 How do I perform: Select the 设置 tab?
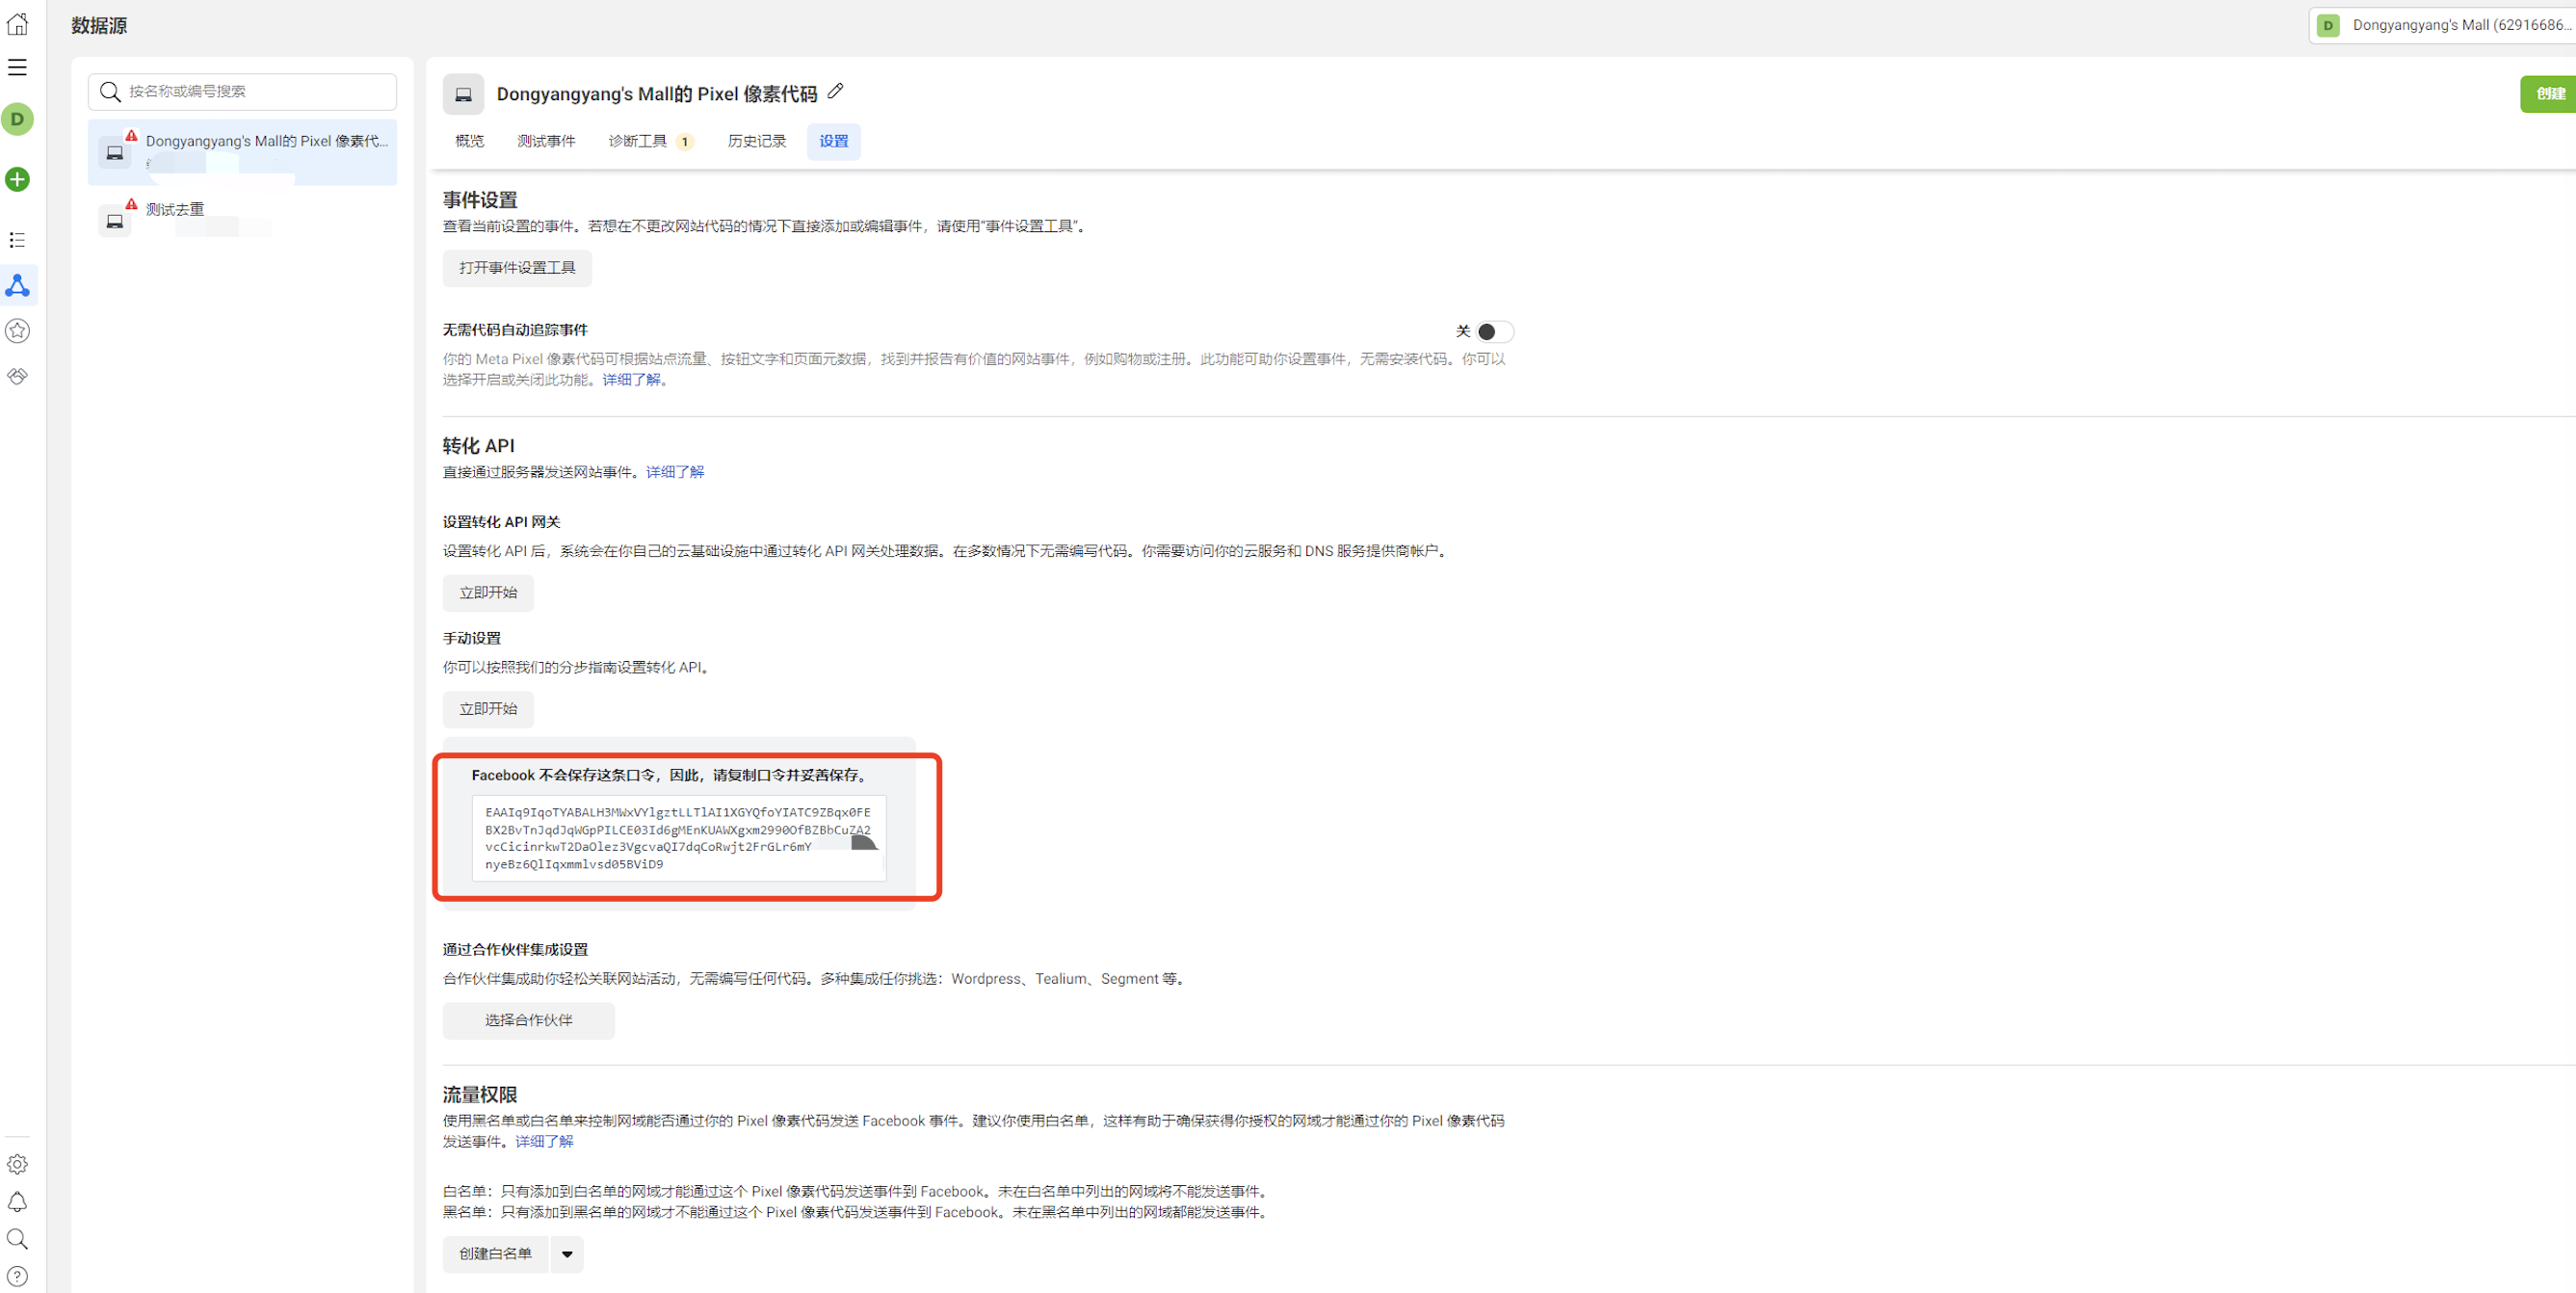click(x=834, y=141)
